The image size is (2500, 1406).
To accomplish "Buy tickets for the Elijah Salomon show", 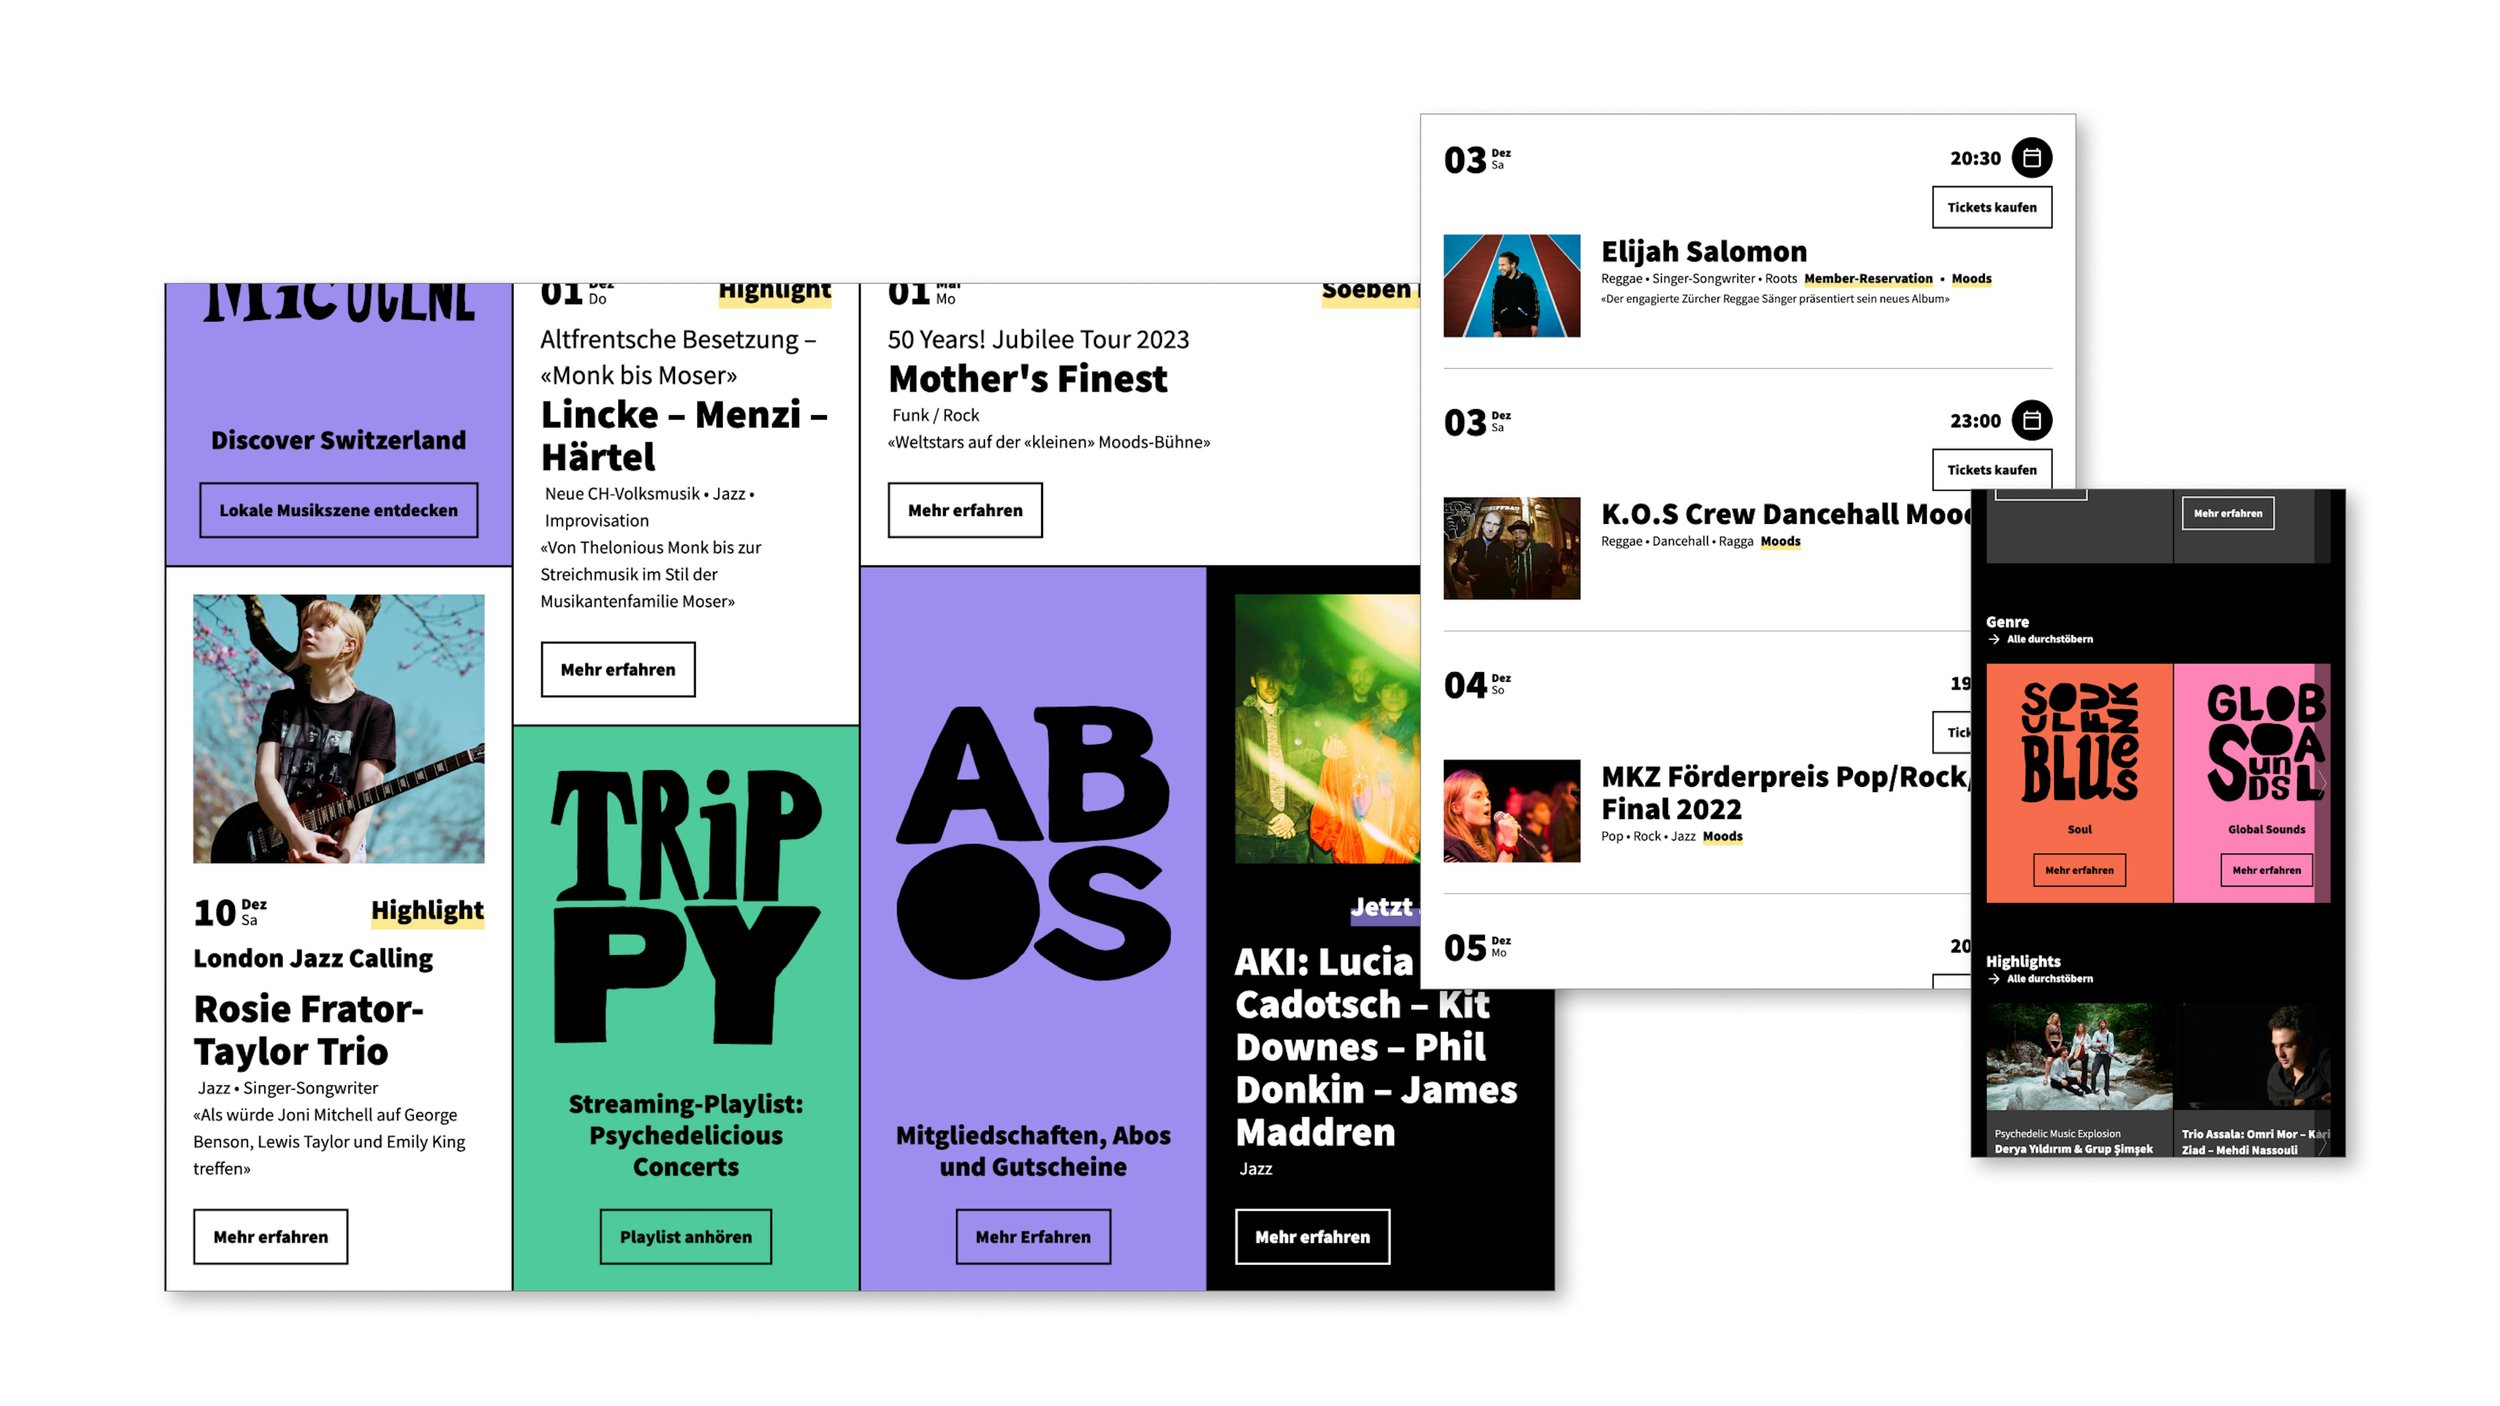I will point(1991,207).
